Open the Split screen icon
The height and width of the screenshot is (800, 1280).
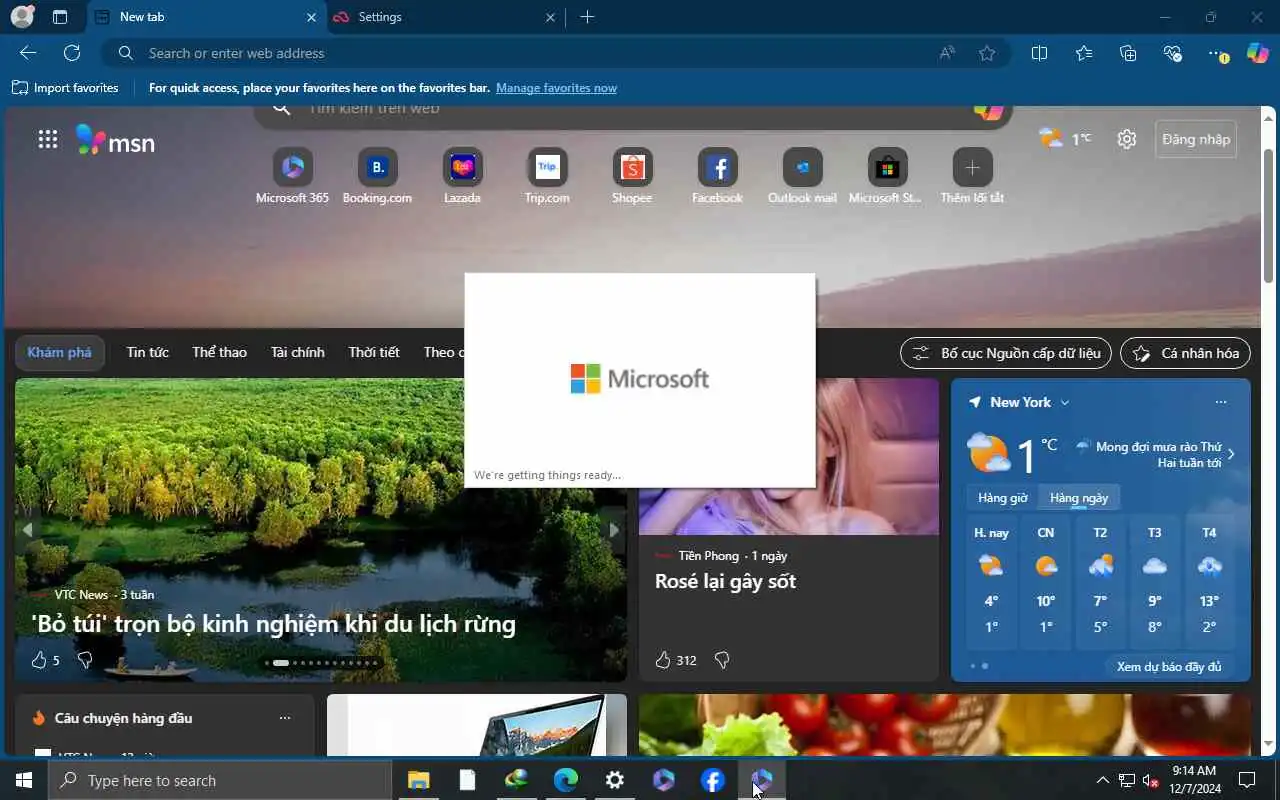coord(1039,53)
